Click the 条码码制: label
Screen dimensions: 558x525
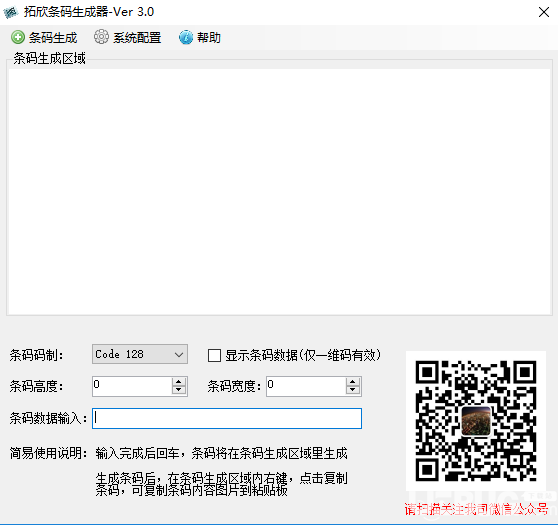tap(37, 355)
